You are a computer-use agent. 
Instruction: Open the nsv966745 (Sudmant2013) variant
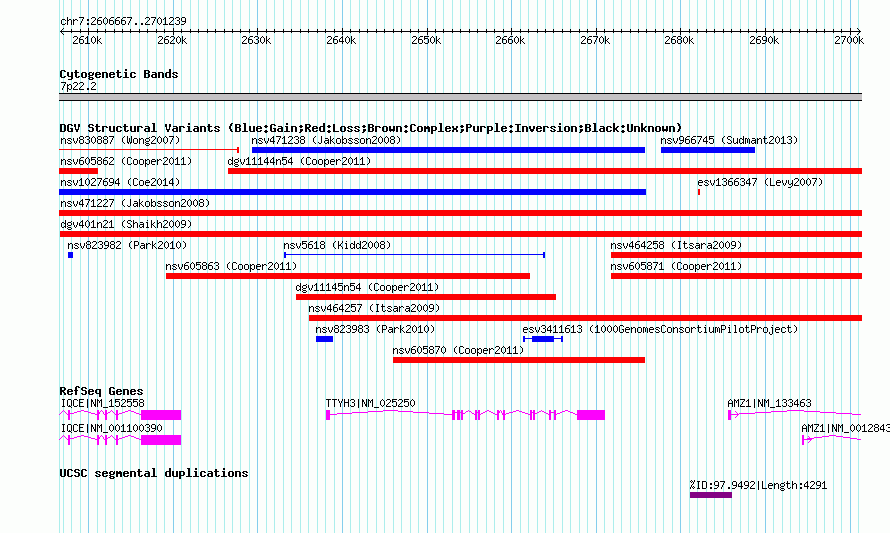point(708,150)
